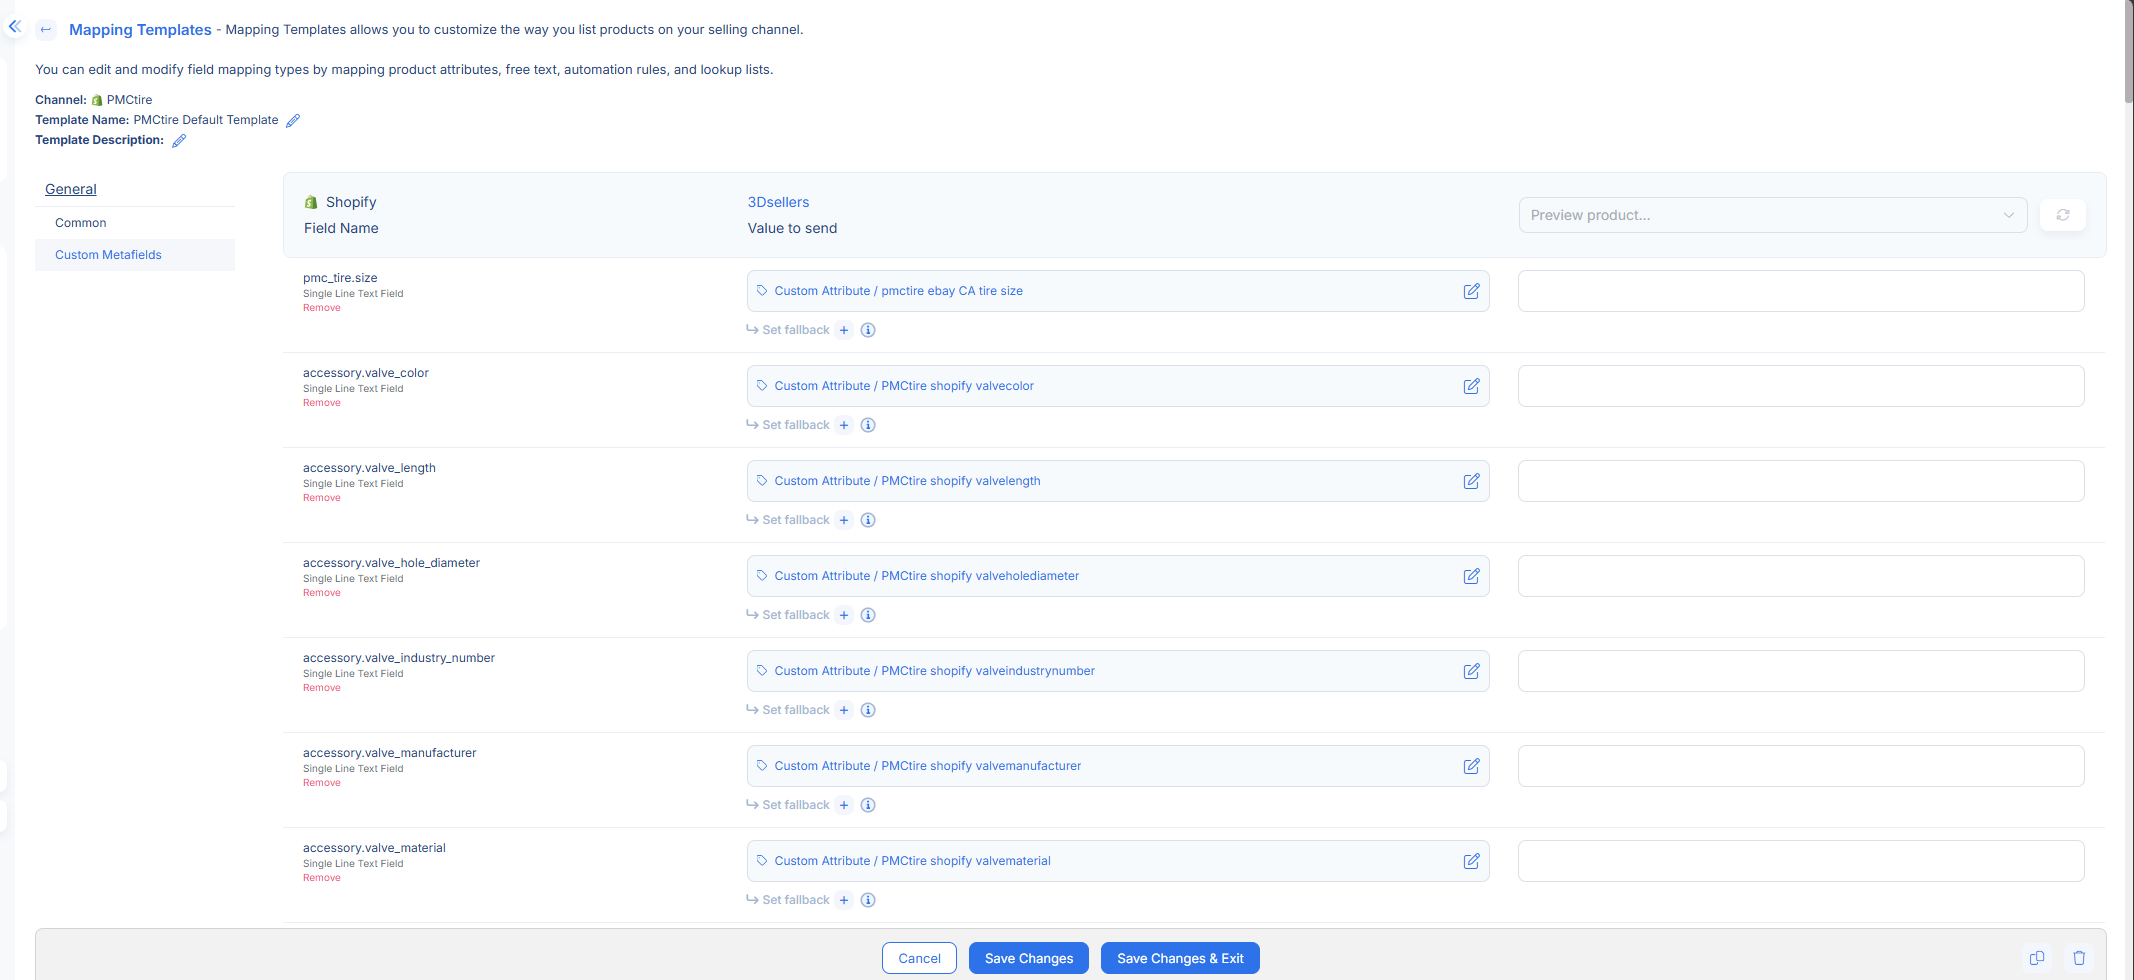Image resolution: width=2134 pixels, height=980 pixels.
Task: Refresh the product preview
Action: [x=2062, y=214]
